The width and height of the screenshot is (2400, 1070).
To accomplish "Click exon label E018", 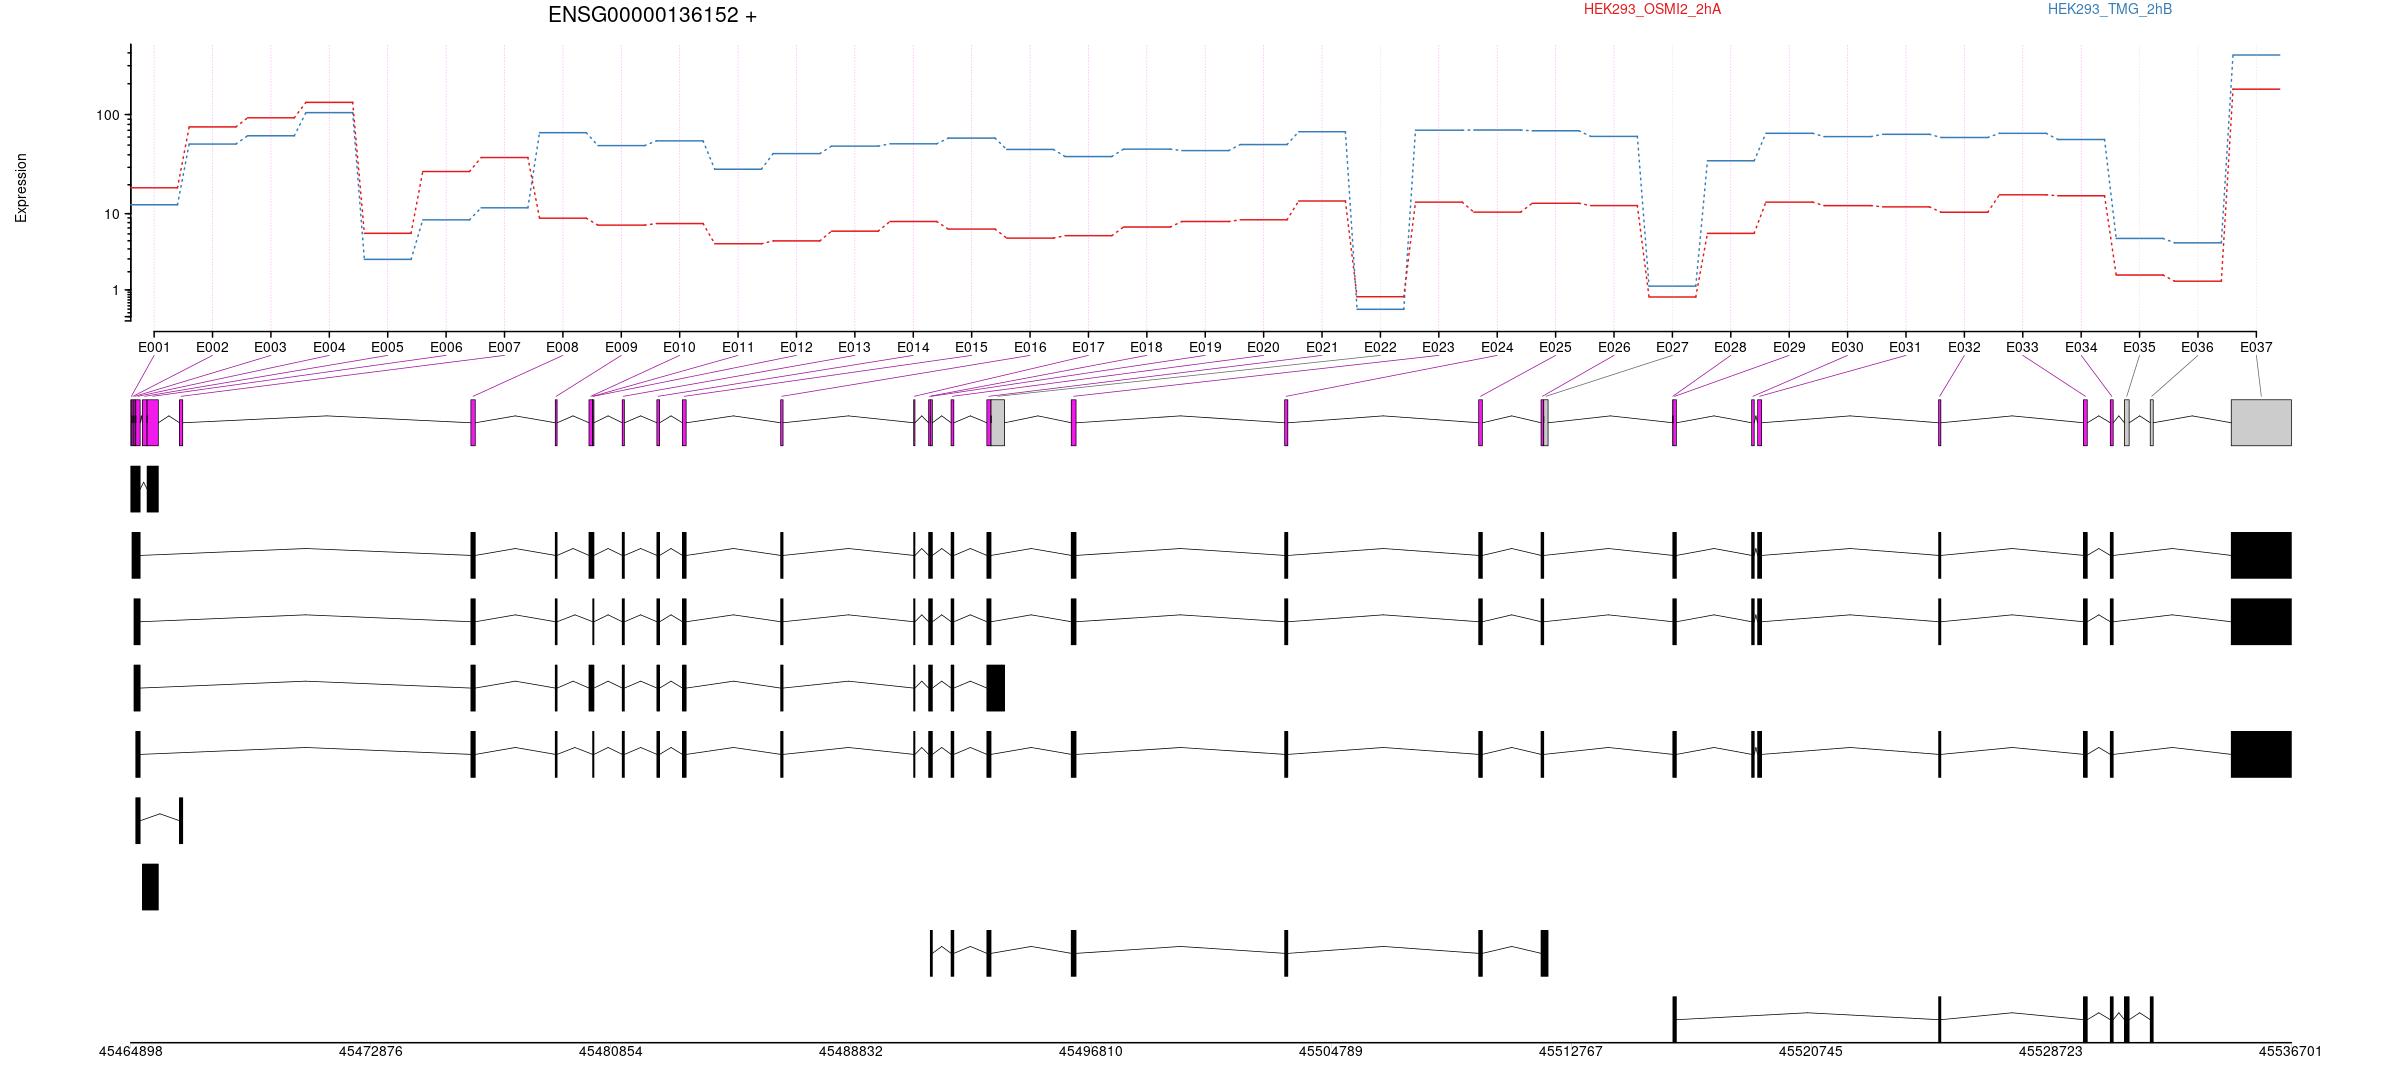I will click(1146, 347).
